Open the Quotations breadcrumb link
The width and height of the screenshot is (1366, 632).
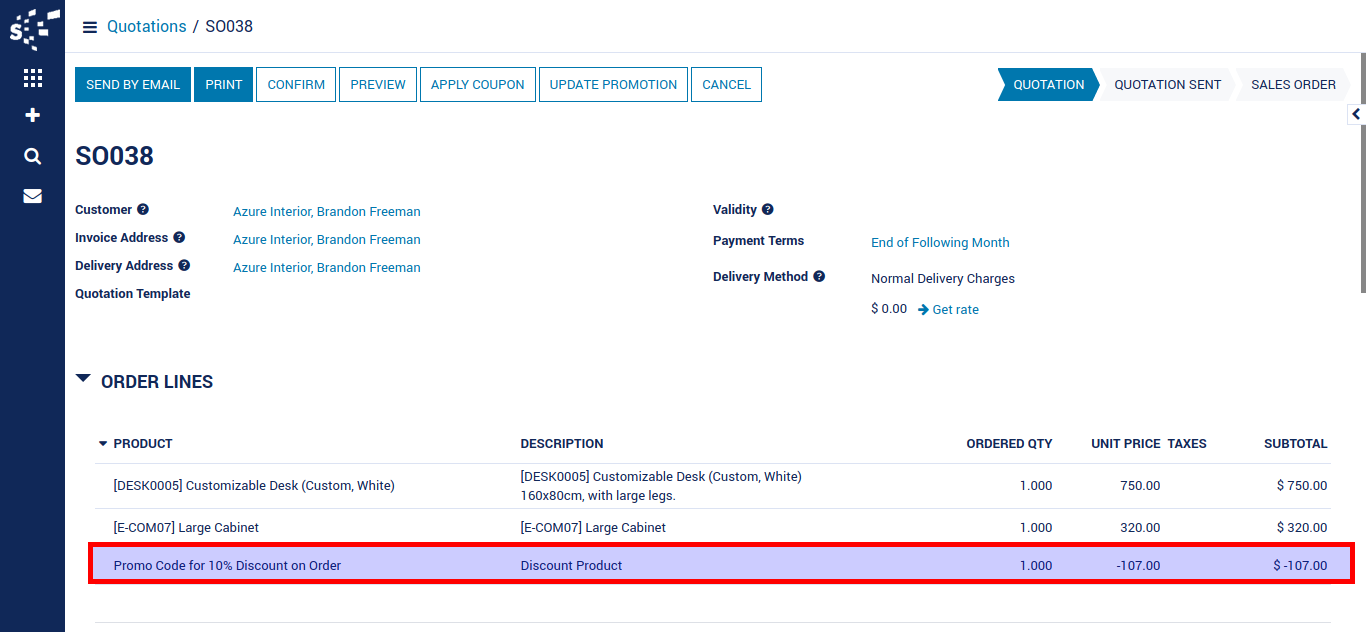pos(146,27)
